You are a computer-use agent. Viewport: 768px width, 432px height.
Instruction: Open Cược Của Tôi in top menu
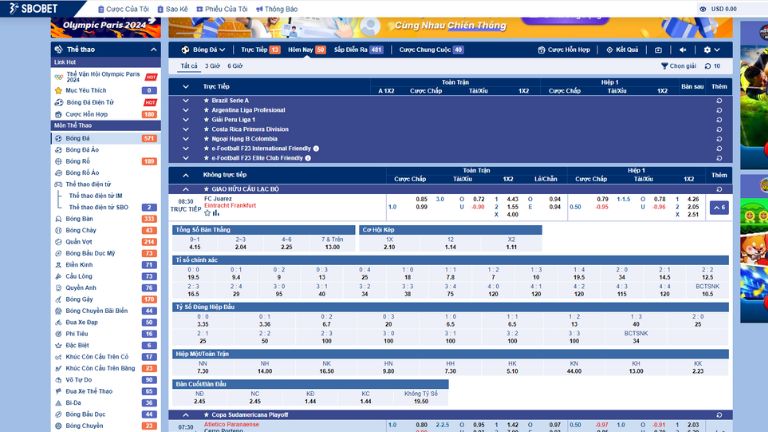point(123,9)
